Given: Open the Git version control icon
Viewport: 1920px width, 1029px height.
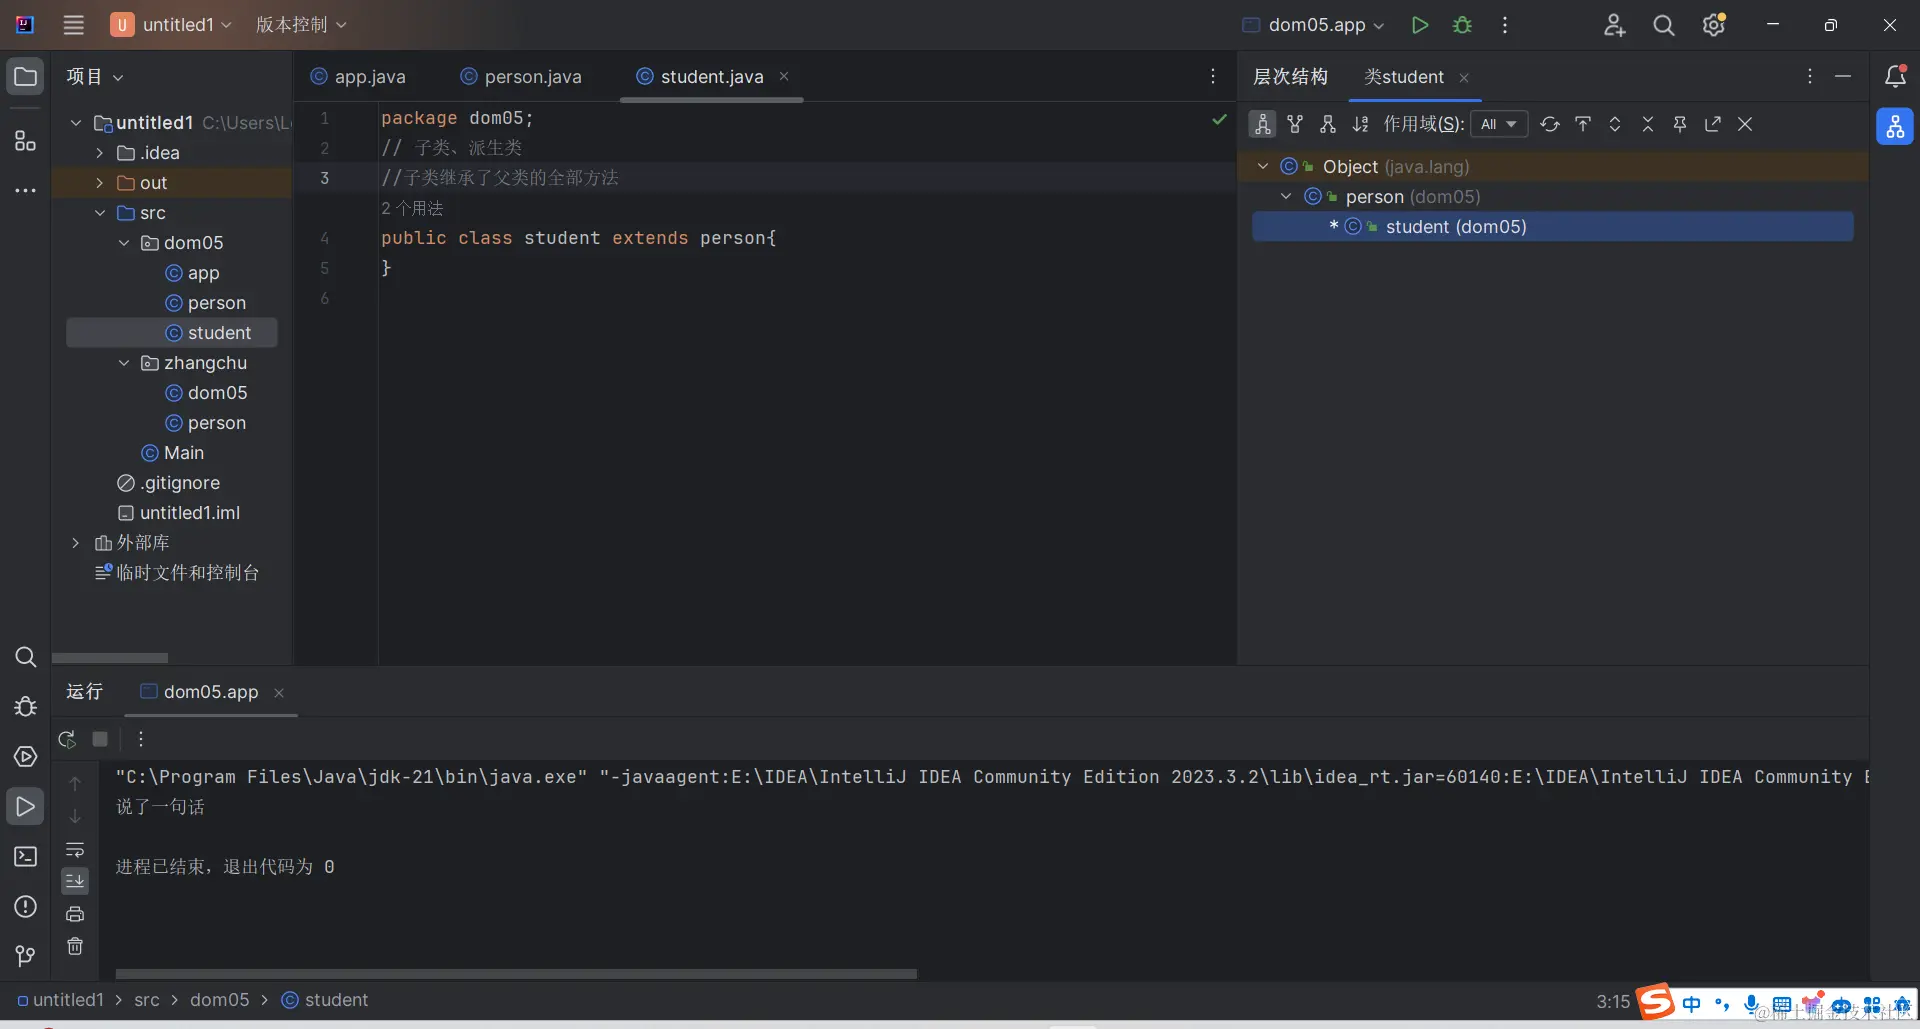Looking at the screenshot, I should pyautogui.click(x=25, y=957).
